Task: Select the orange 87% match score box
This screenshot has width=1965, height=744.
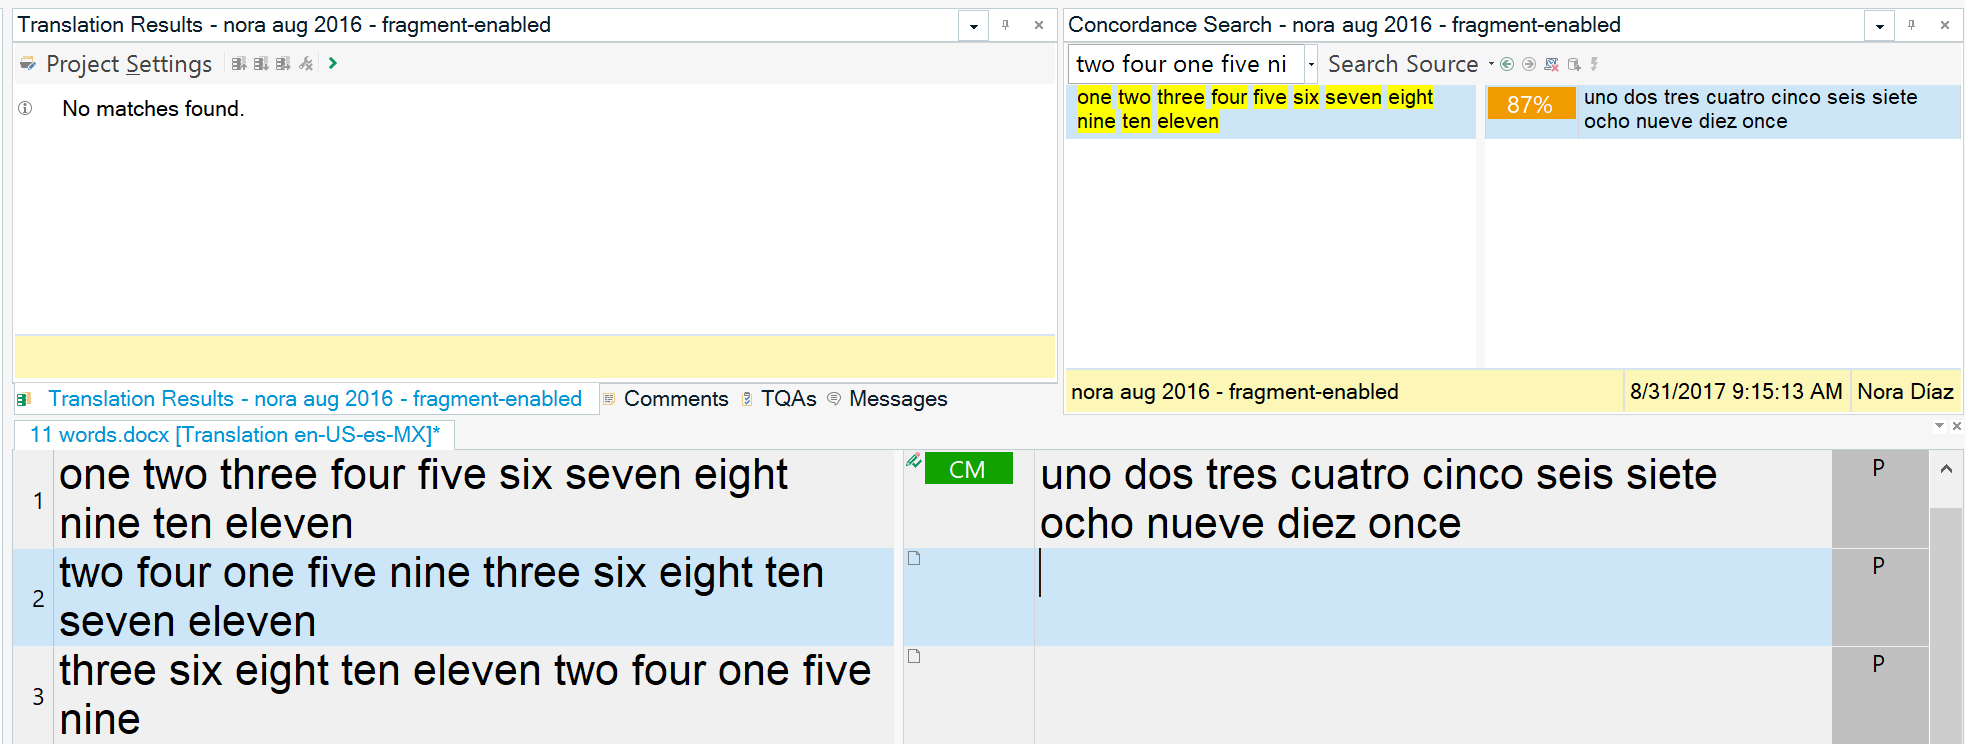Action: [x=1529, y=105]
